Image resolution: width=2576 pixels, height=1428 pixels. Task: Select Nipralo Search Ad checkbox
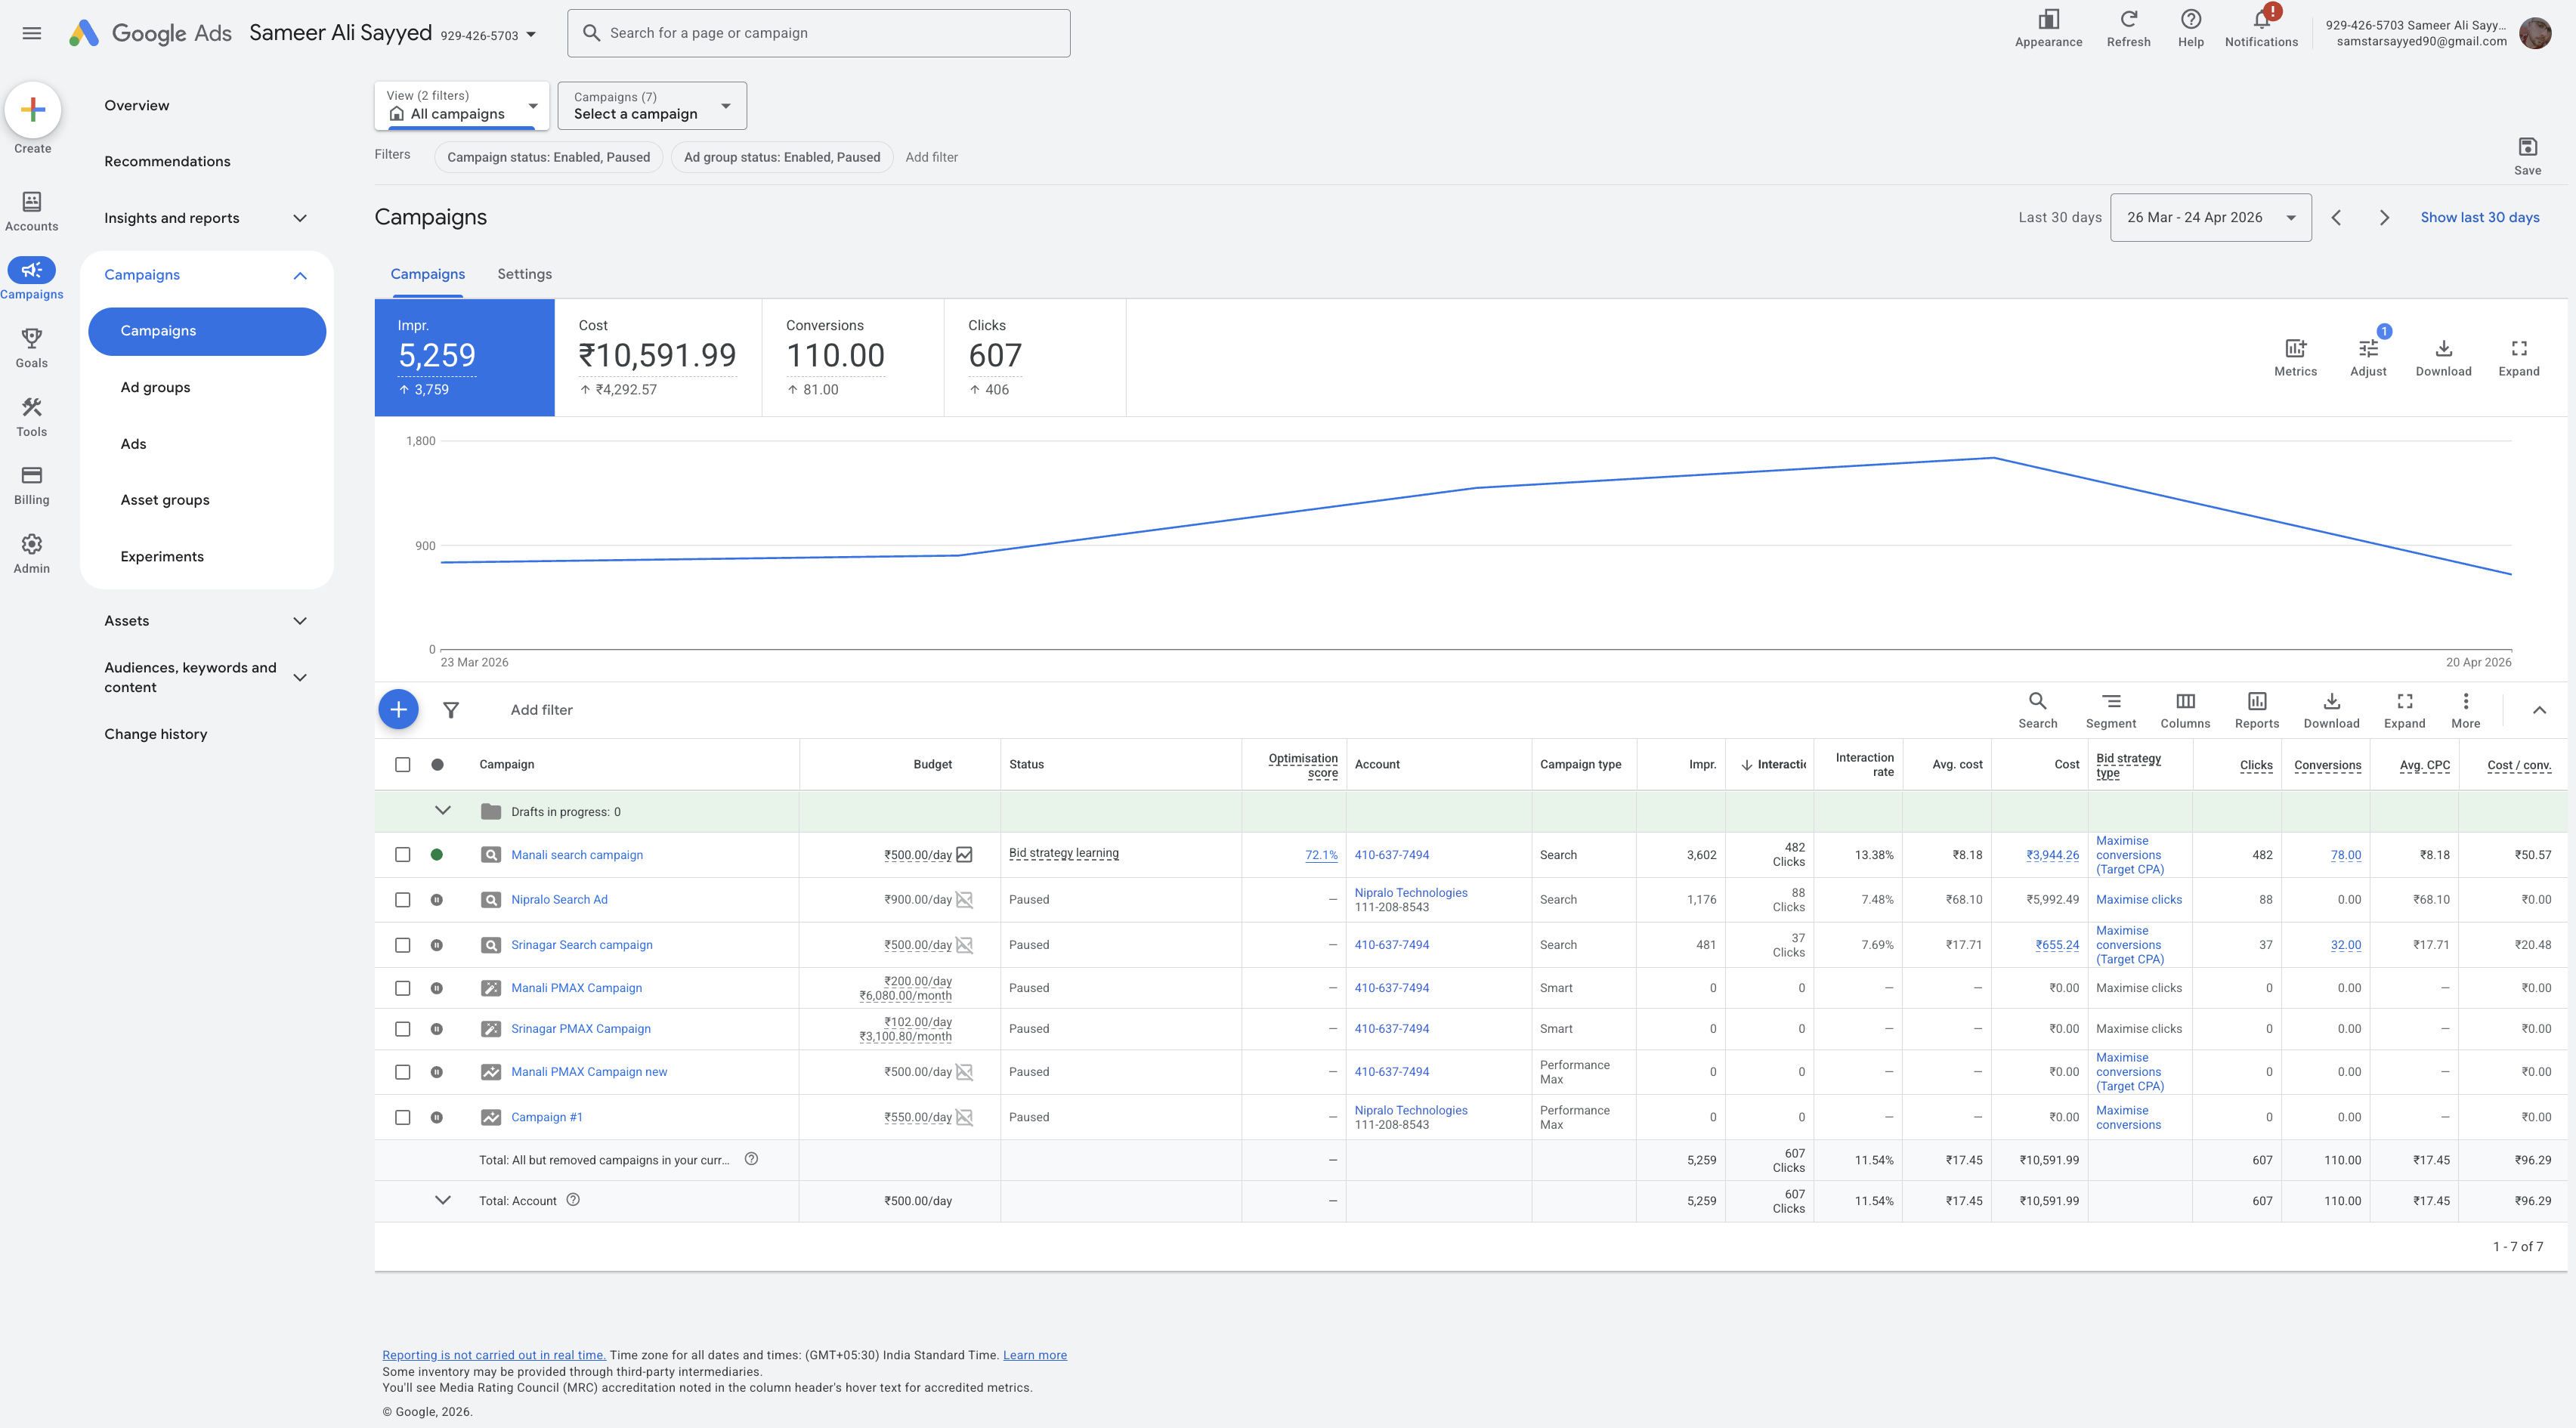pos(402,899)
